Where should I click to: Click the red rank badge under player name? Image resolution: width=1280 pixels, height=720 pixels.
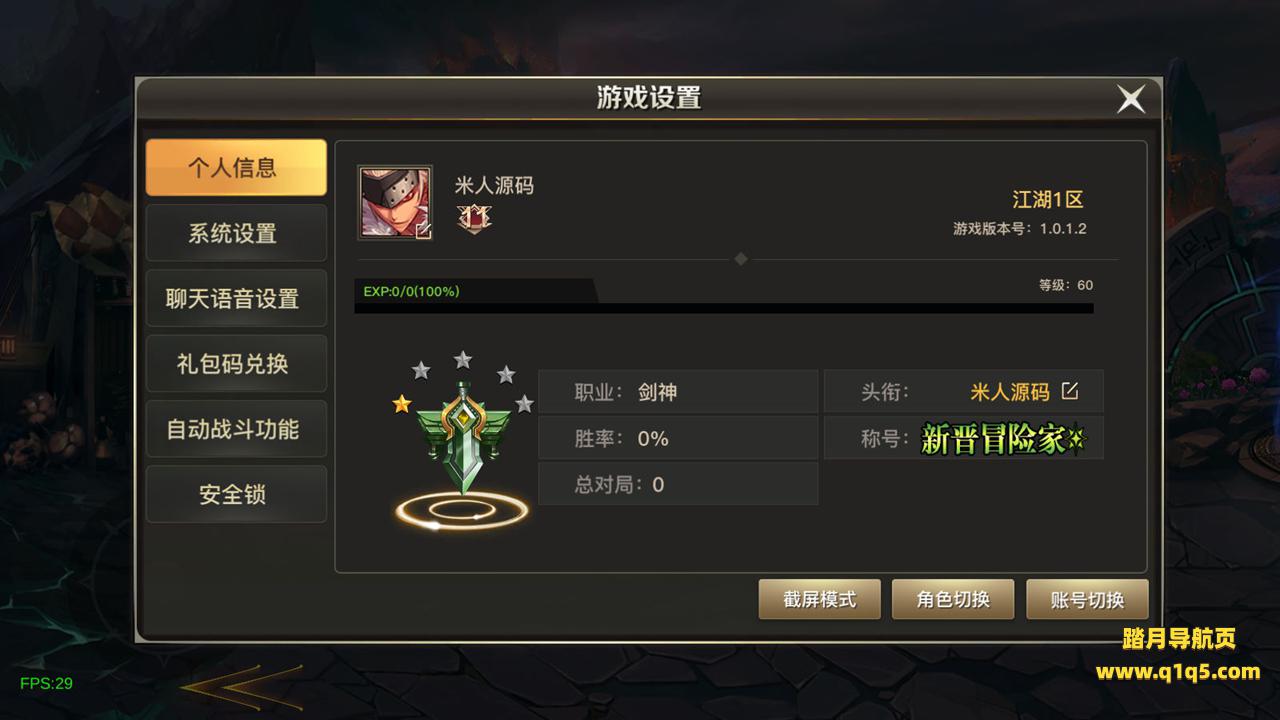click(474, 217)
